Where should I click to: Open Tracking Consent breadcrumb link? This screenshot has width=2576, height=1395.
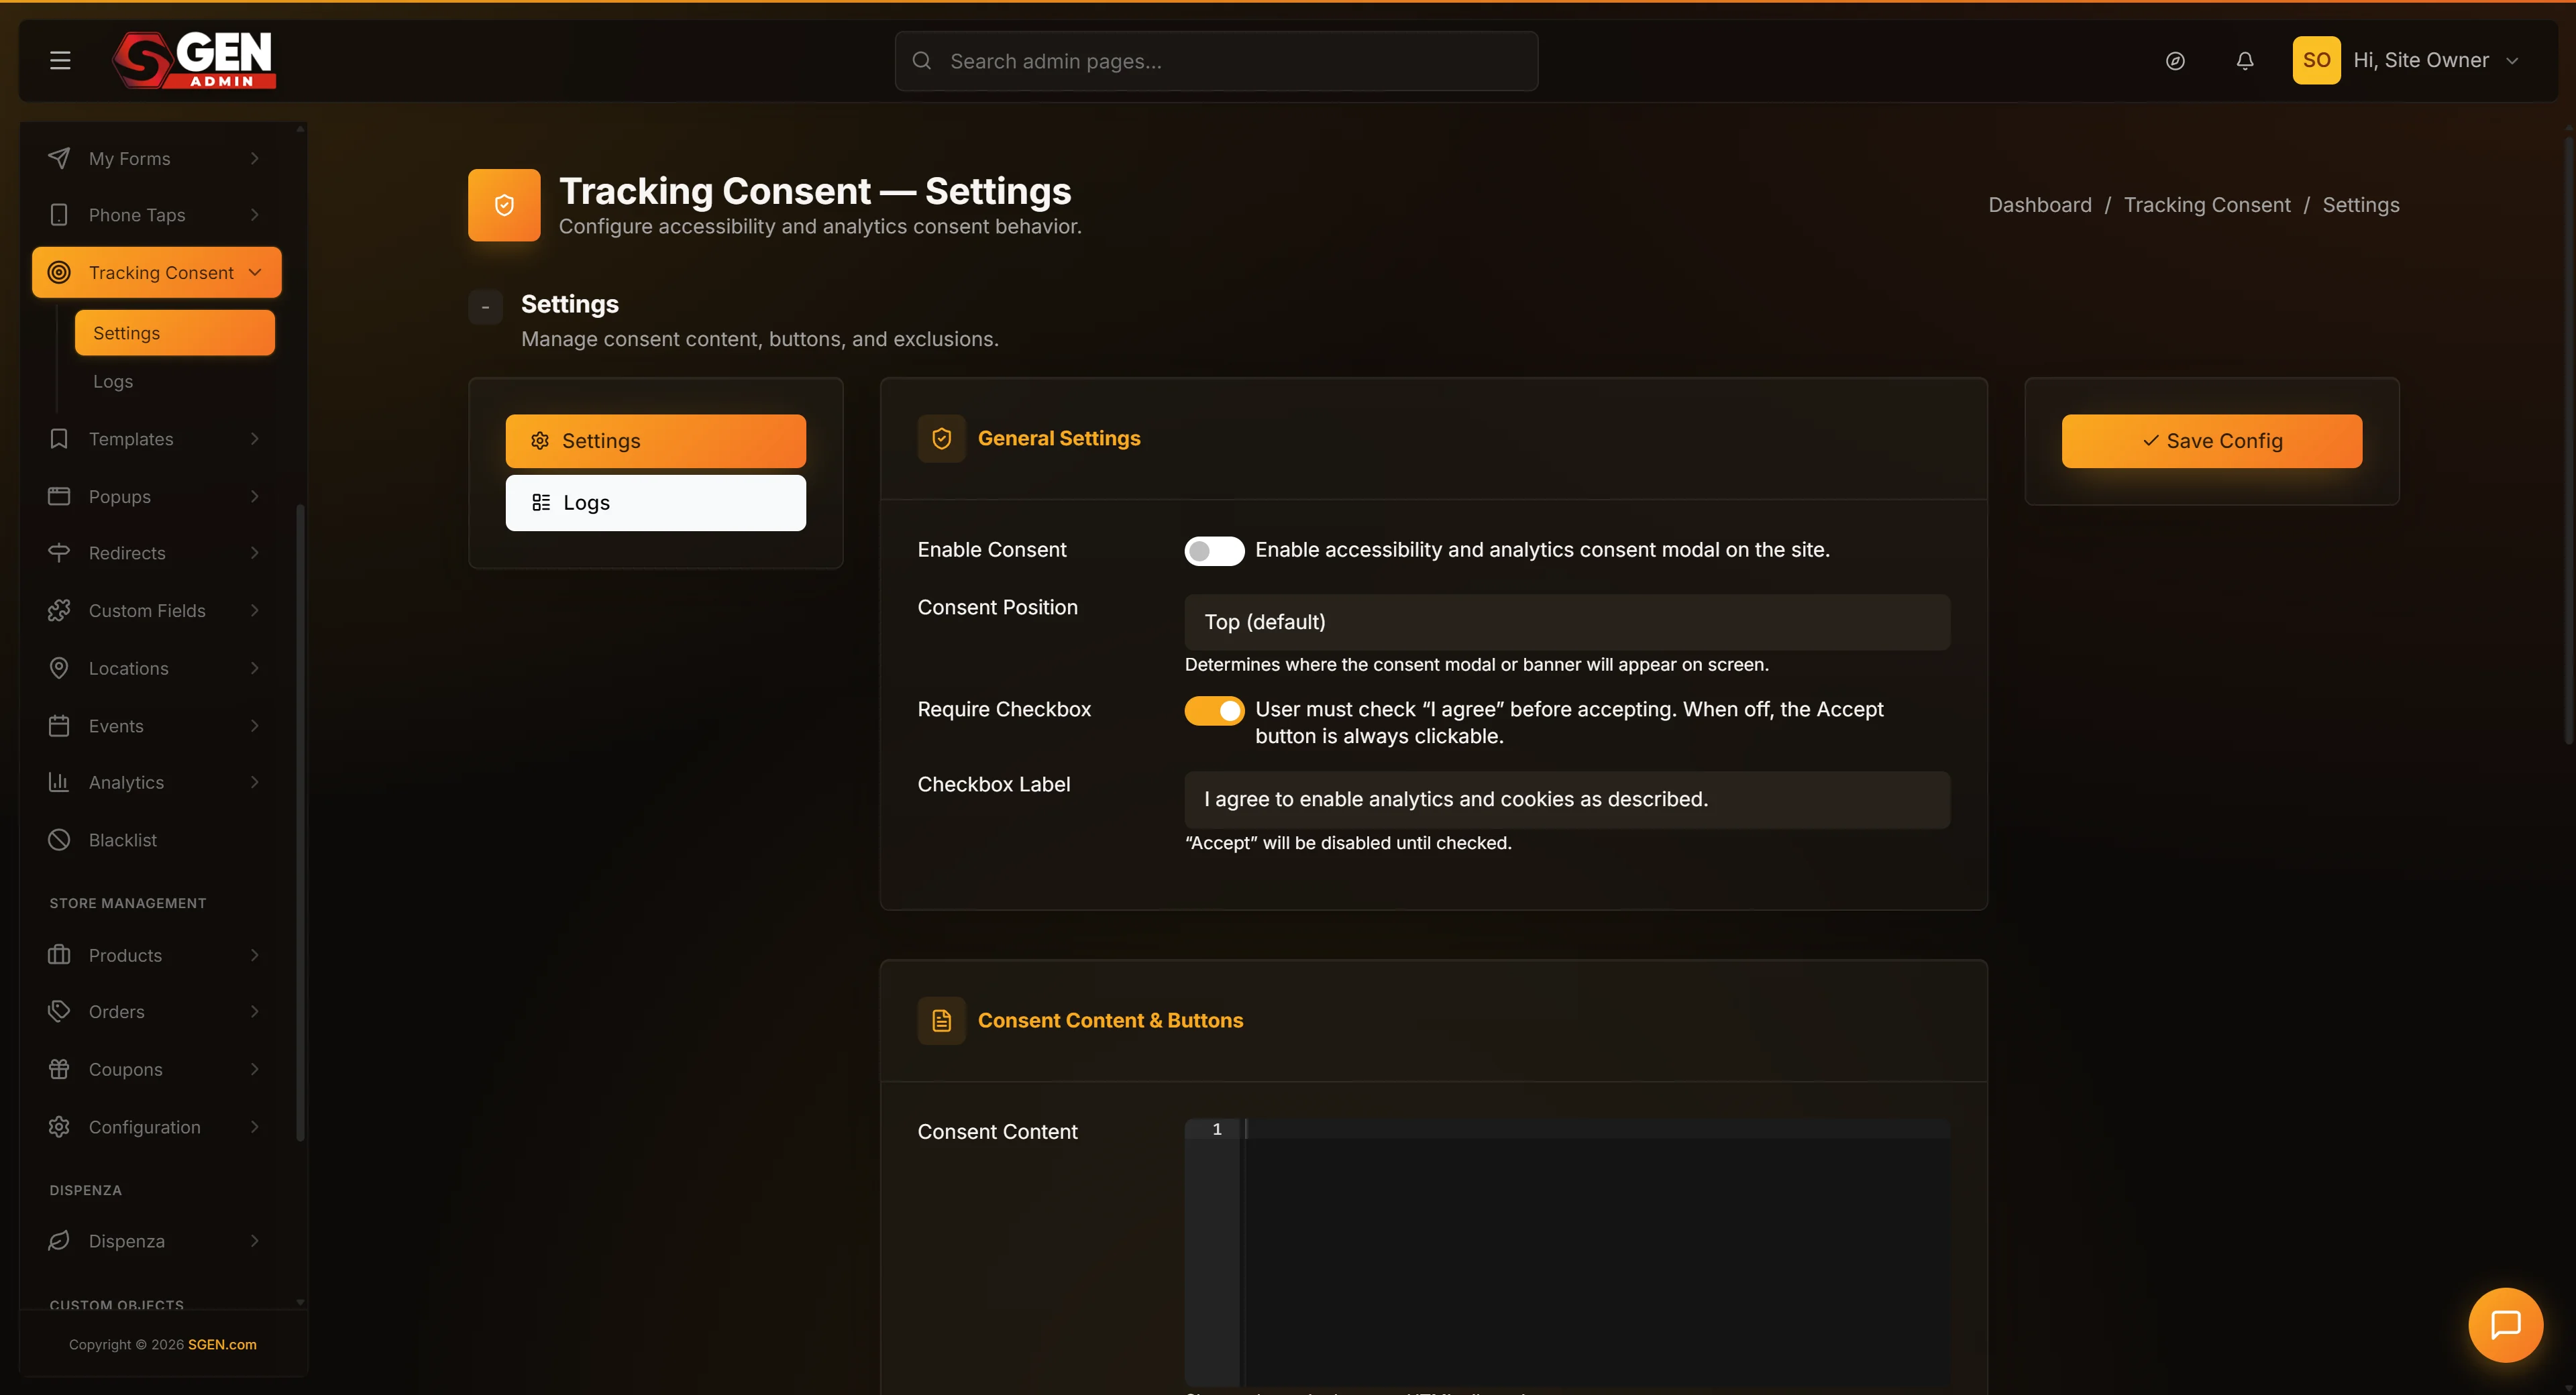click(x=2207, y=205)
